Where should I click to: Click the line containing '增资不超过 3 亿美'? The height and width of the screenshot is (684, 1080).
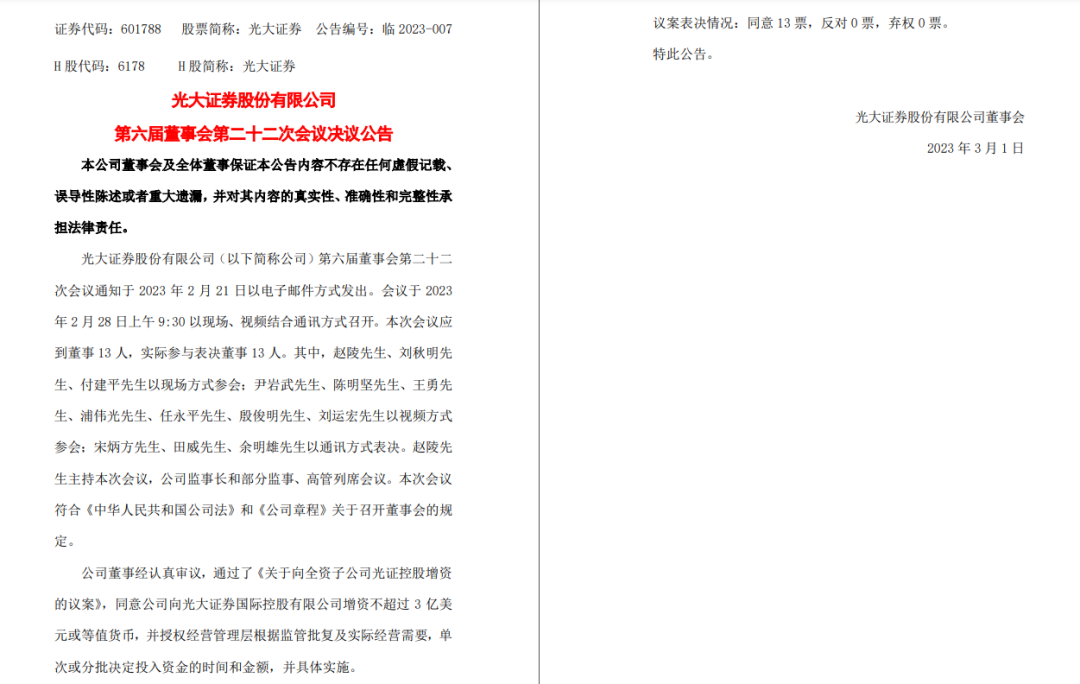(253, 604)
